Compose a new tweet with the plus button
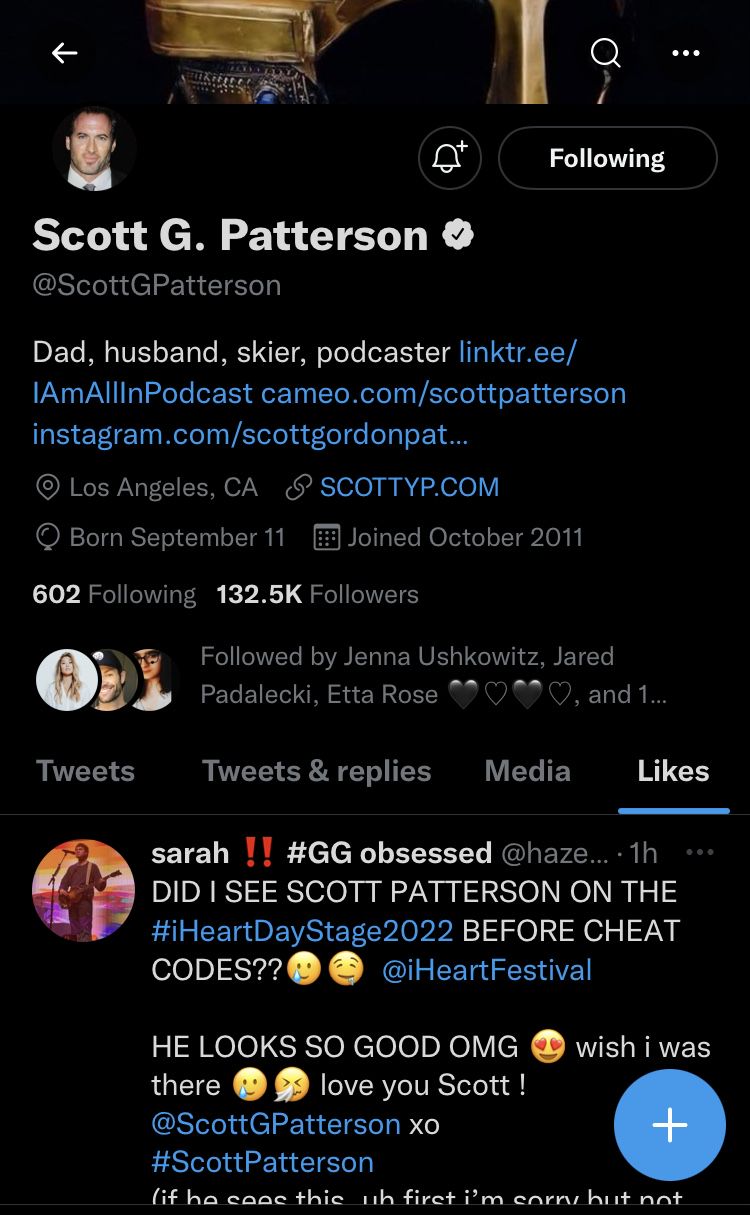This screenshot has width=750, height=1215. [669, 1125]
